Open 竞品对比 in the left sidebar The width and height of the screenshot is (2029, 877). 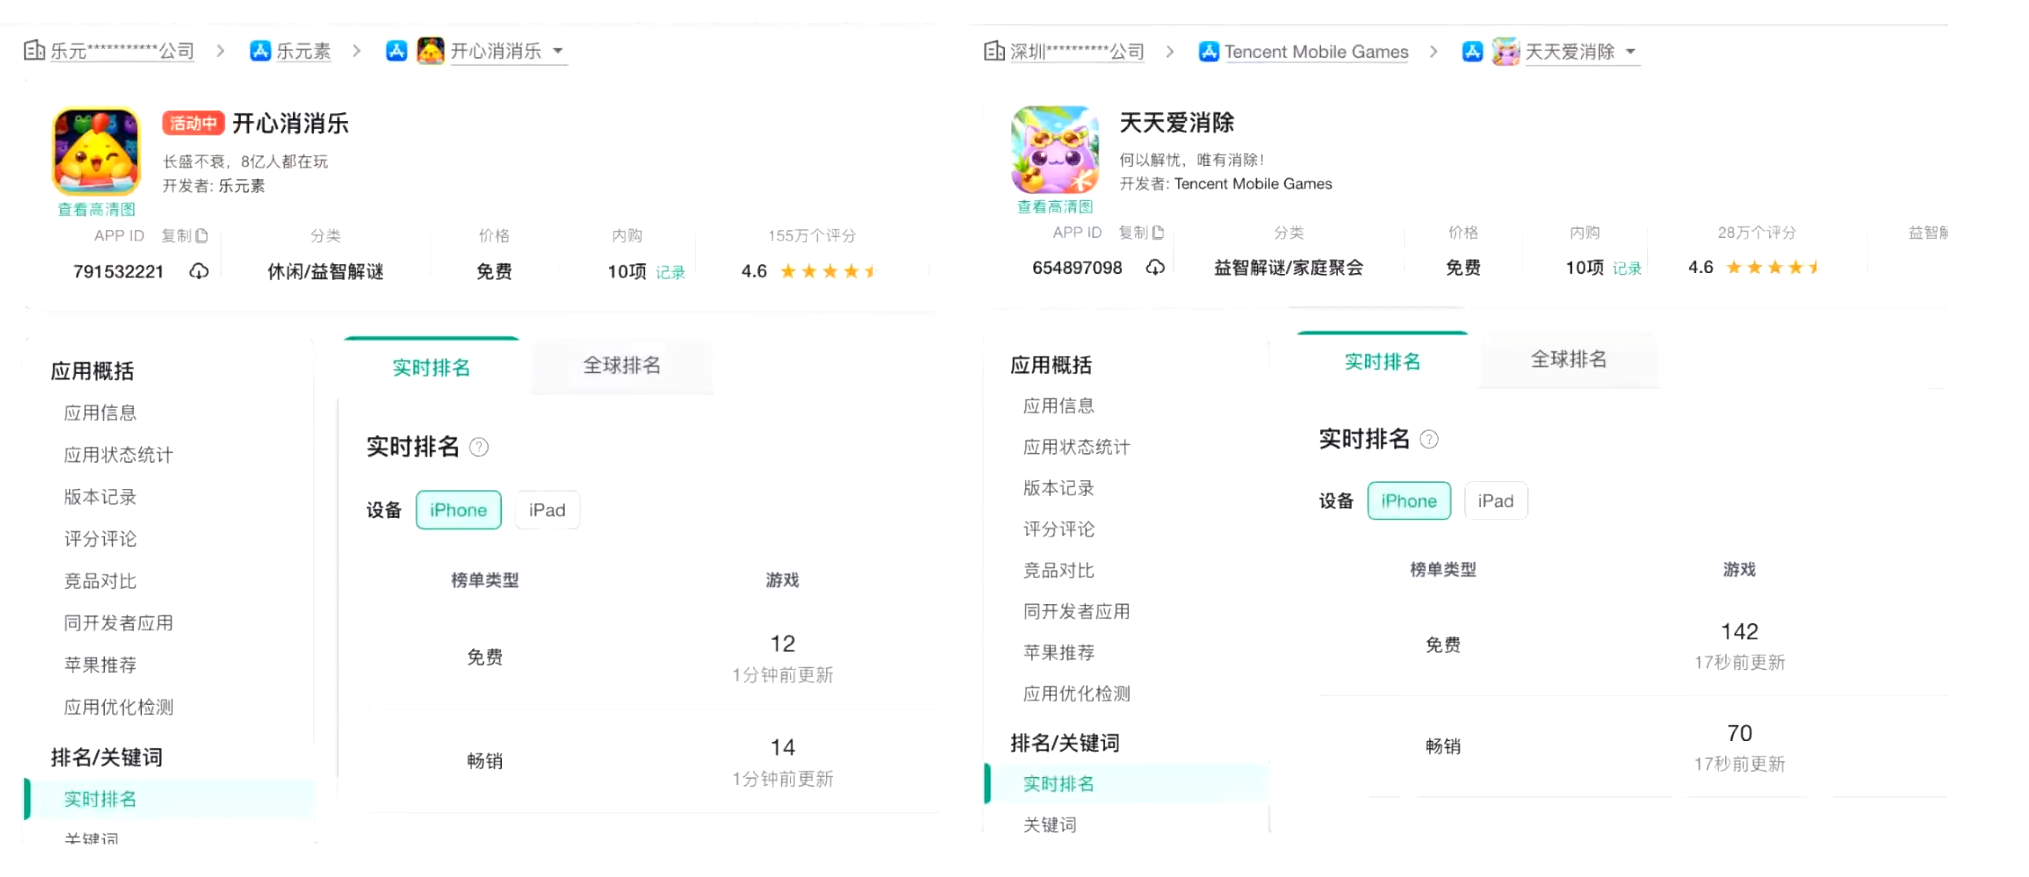coord(100,581)
